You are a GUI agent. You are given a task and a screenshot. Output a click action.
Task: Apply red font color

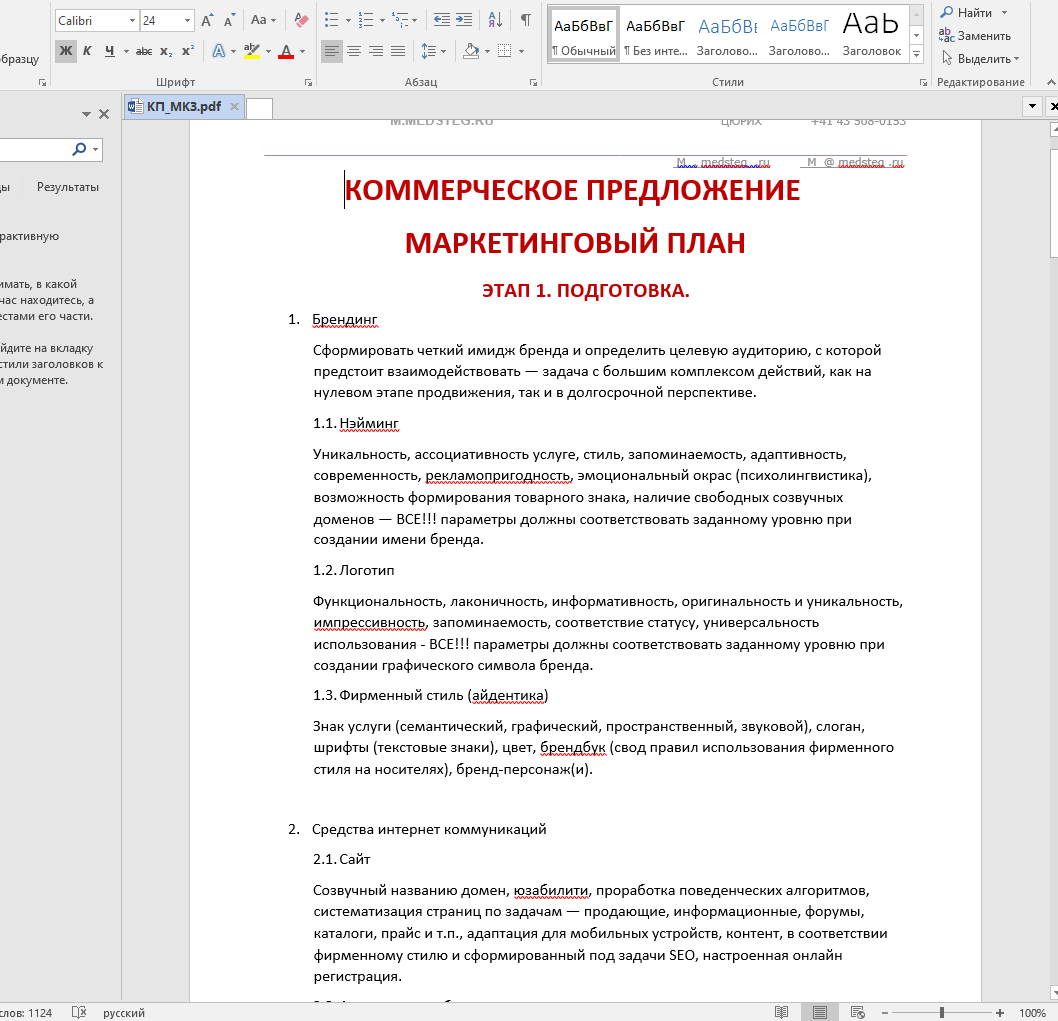pyautogui.click(x=286, y=51)
